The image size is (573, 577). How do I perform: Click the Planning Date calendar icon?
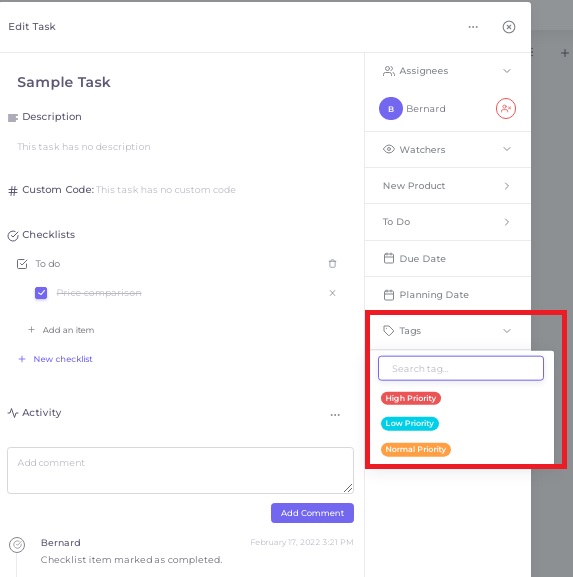point(389,295)
